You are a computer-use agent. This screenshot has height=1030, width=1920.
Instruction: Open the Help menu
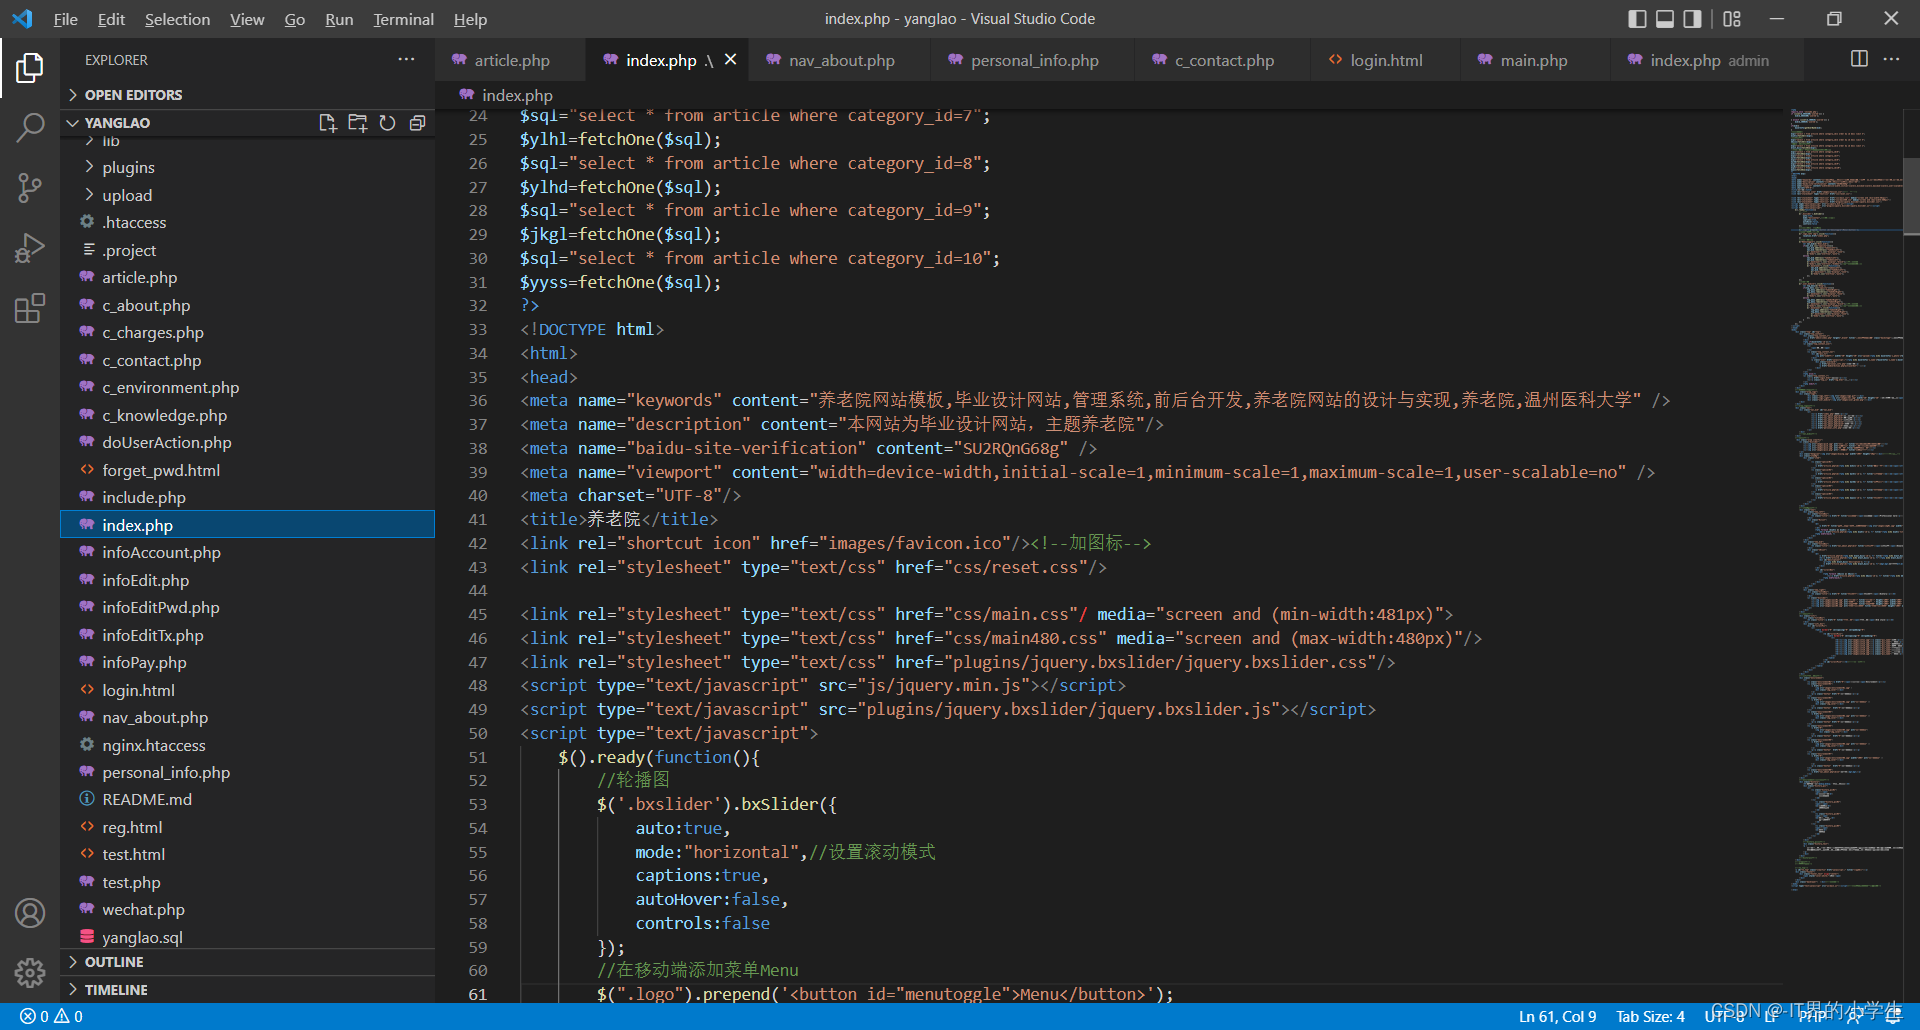pyautogui.click(x=470, y=19)
